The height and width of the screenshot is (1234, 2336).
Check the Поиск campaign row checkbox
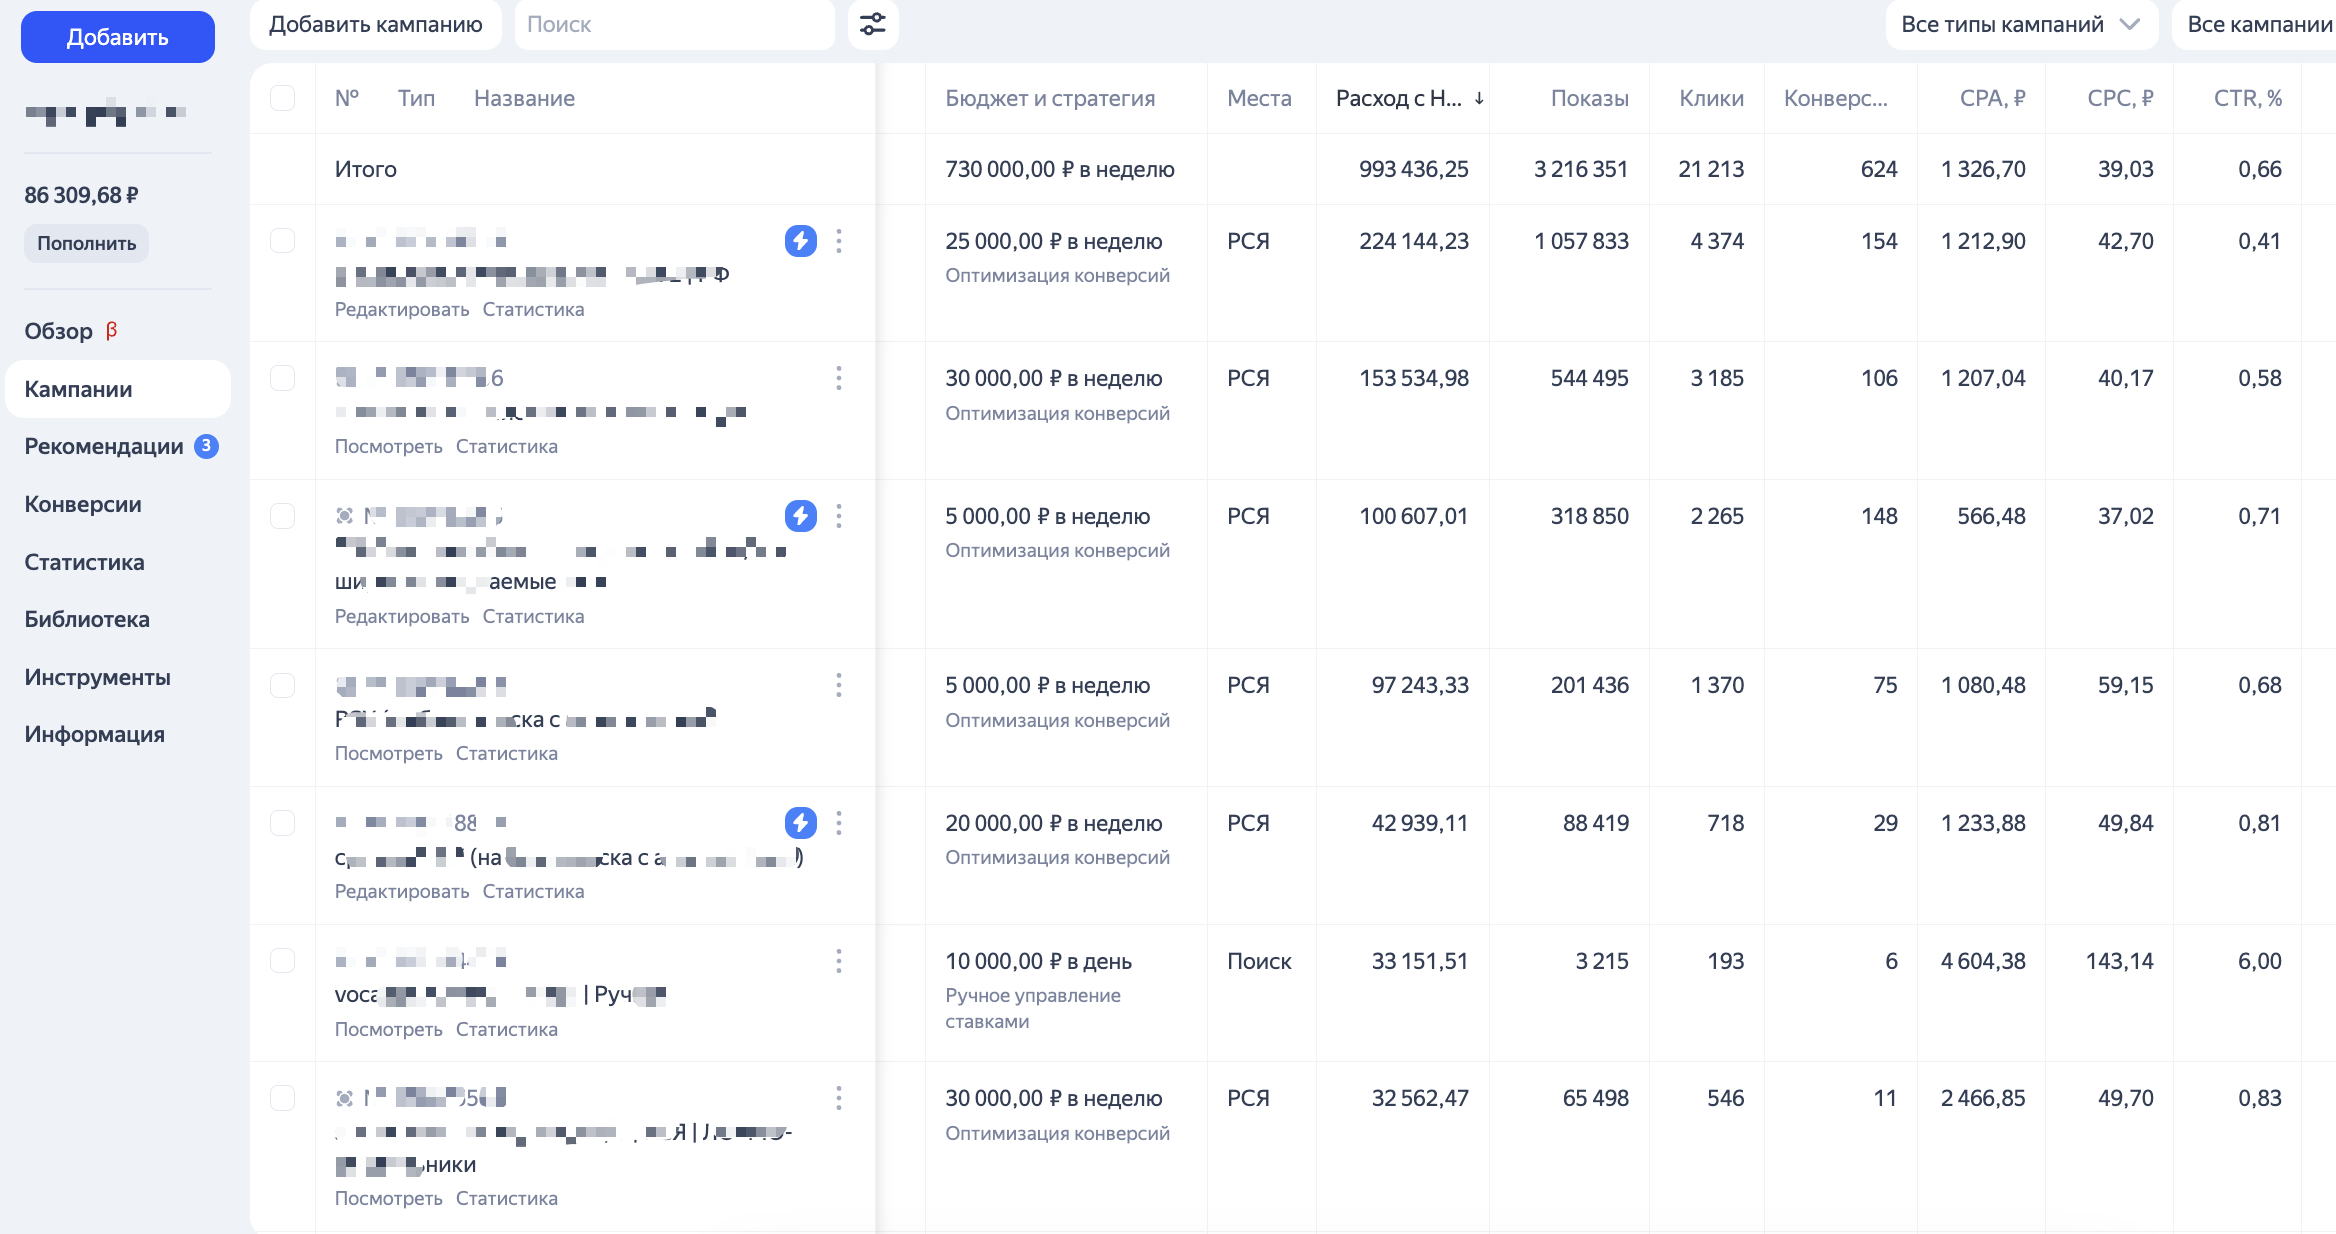pyautogui.click(x=283, y=961)
